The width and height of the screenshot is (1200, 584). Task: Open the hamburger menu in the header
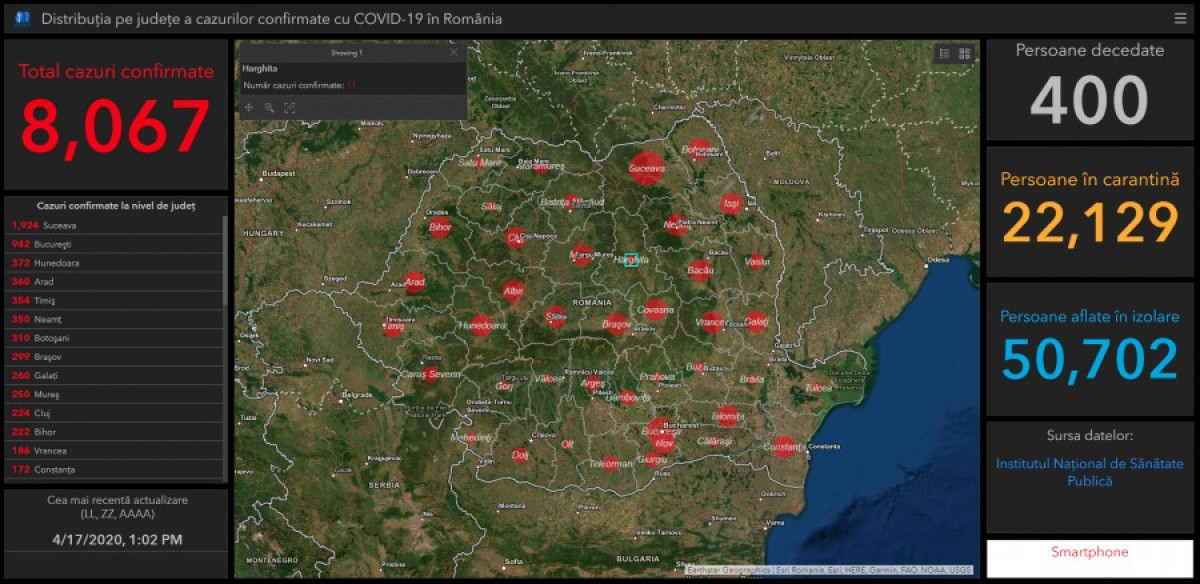[x=1180, y=18]
